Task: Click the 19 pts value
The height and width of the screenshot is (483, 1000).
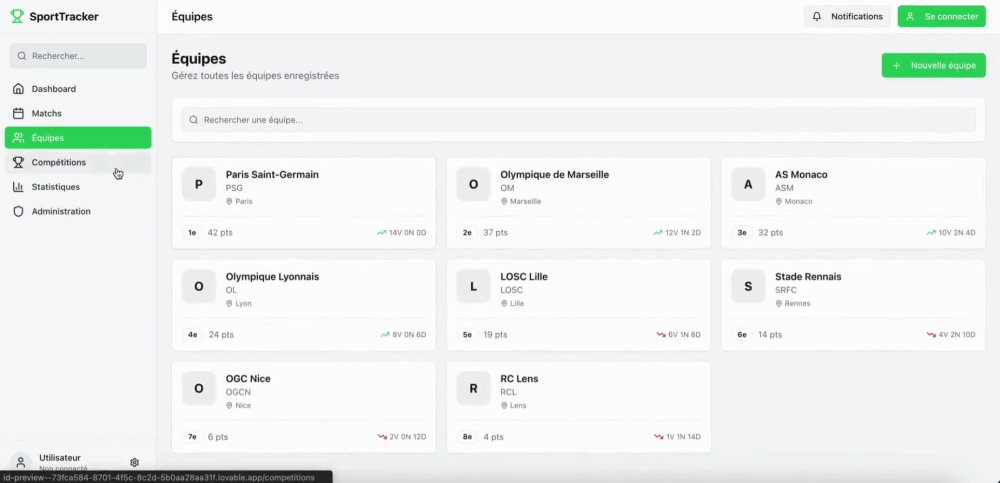Action: [x=496, y=334]
